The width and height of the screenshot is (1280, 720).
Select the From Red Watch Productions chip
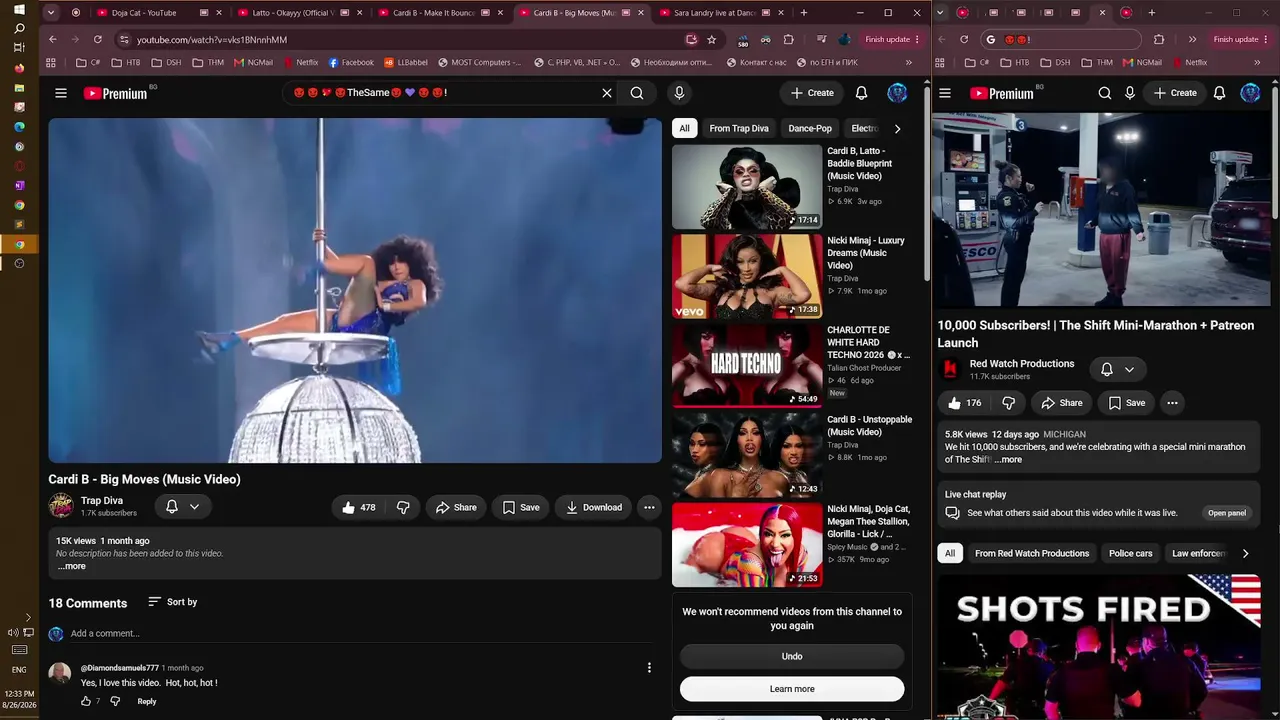(1032, 553)
